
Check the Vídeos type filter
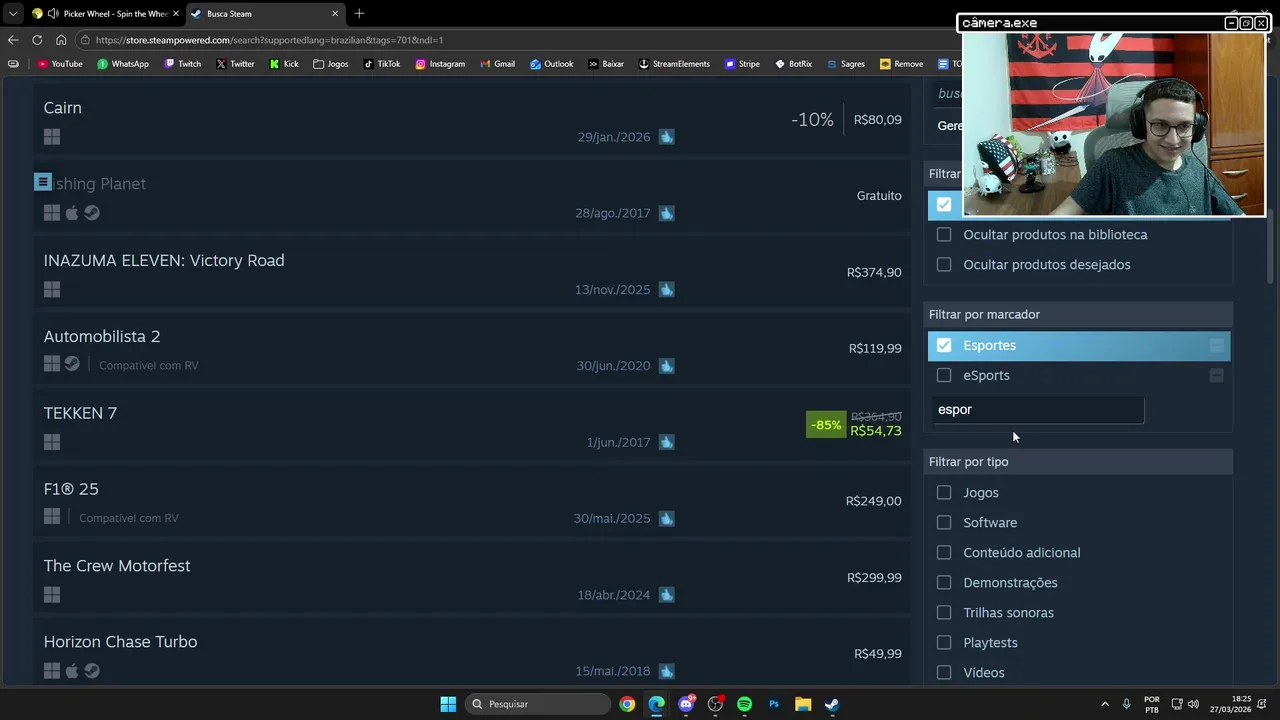click(x=944, y=672)
